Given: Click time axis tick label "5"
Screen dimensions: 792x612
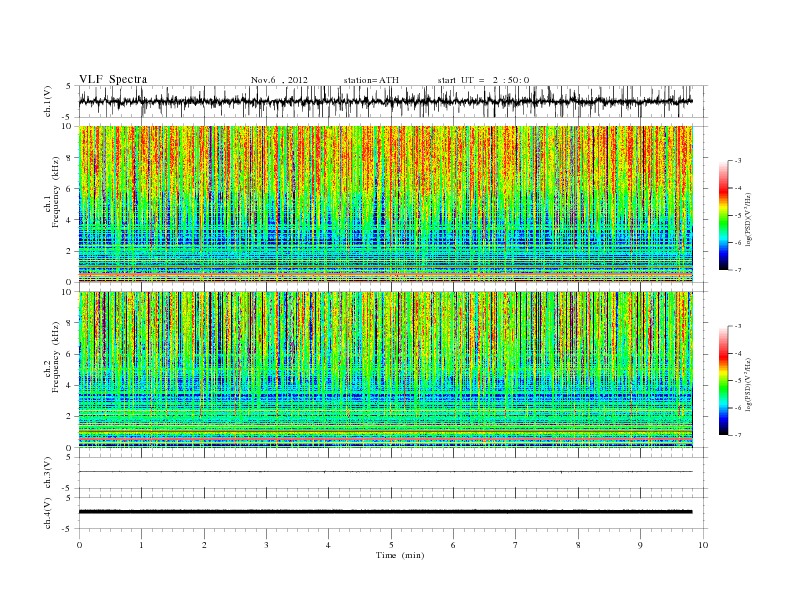Looking at the screenshot, I should coord(391,545).
